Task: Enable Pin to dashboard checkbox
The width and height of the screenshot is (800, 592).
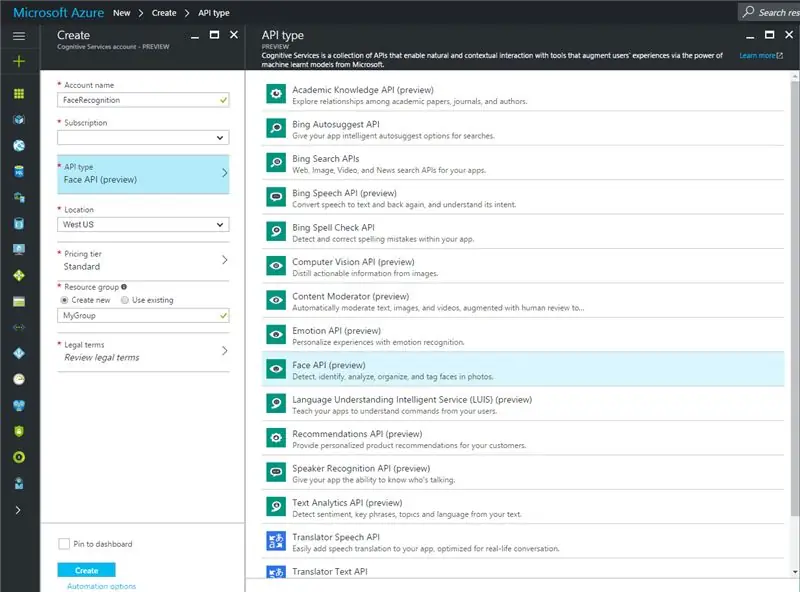Action: (x=64, y=544)
